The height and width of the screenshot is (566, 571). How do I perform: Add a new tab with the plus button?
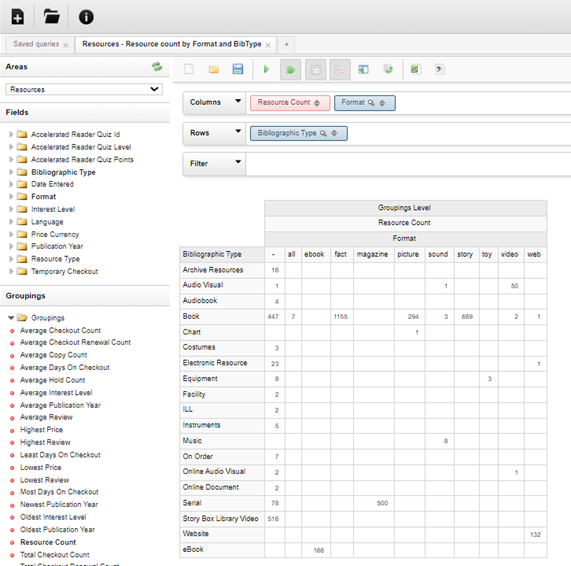[x=287, y=44]
